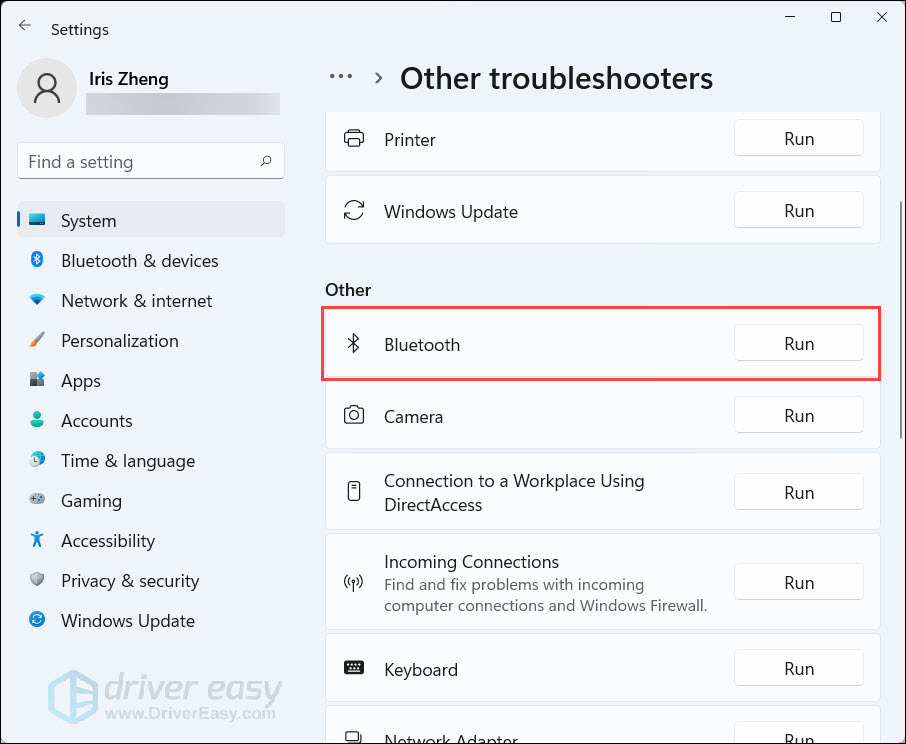The height and width of the screenshot is (744, 906).
Task: Click the Accessibility person icon
Action: (x=37, y=540)
